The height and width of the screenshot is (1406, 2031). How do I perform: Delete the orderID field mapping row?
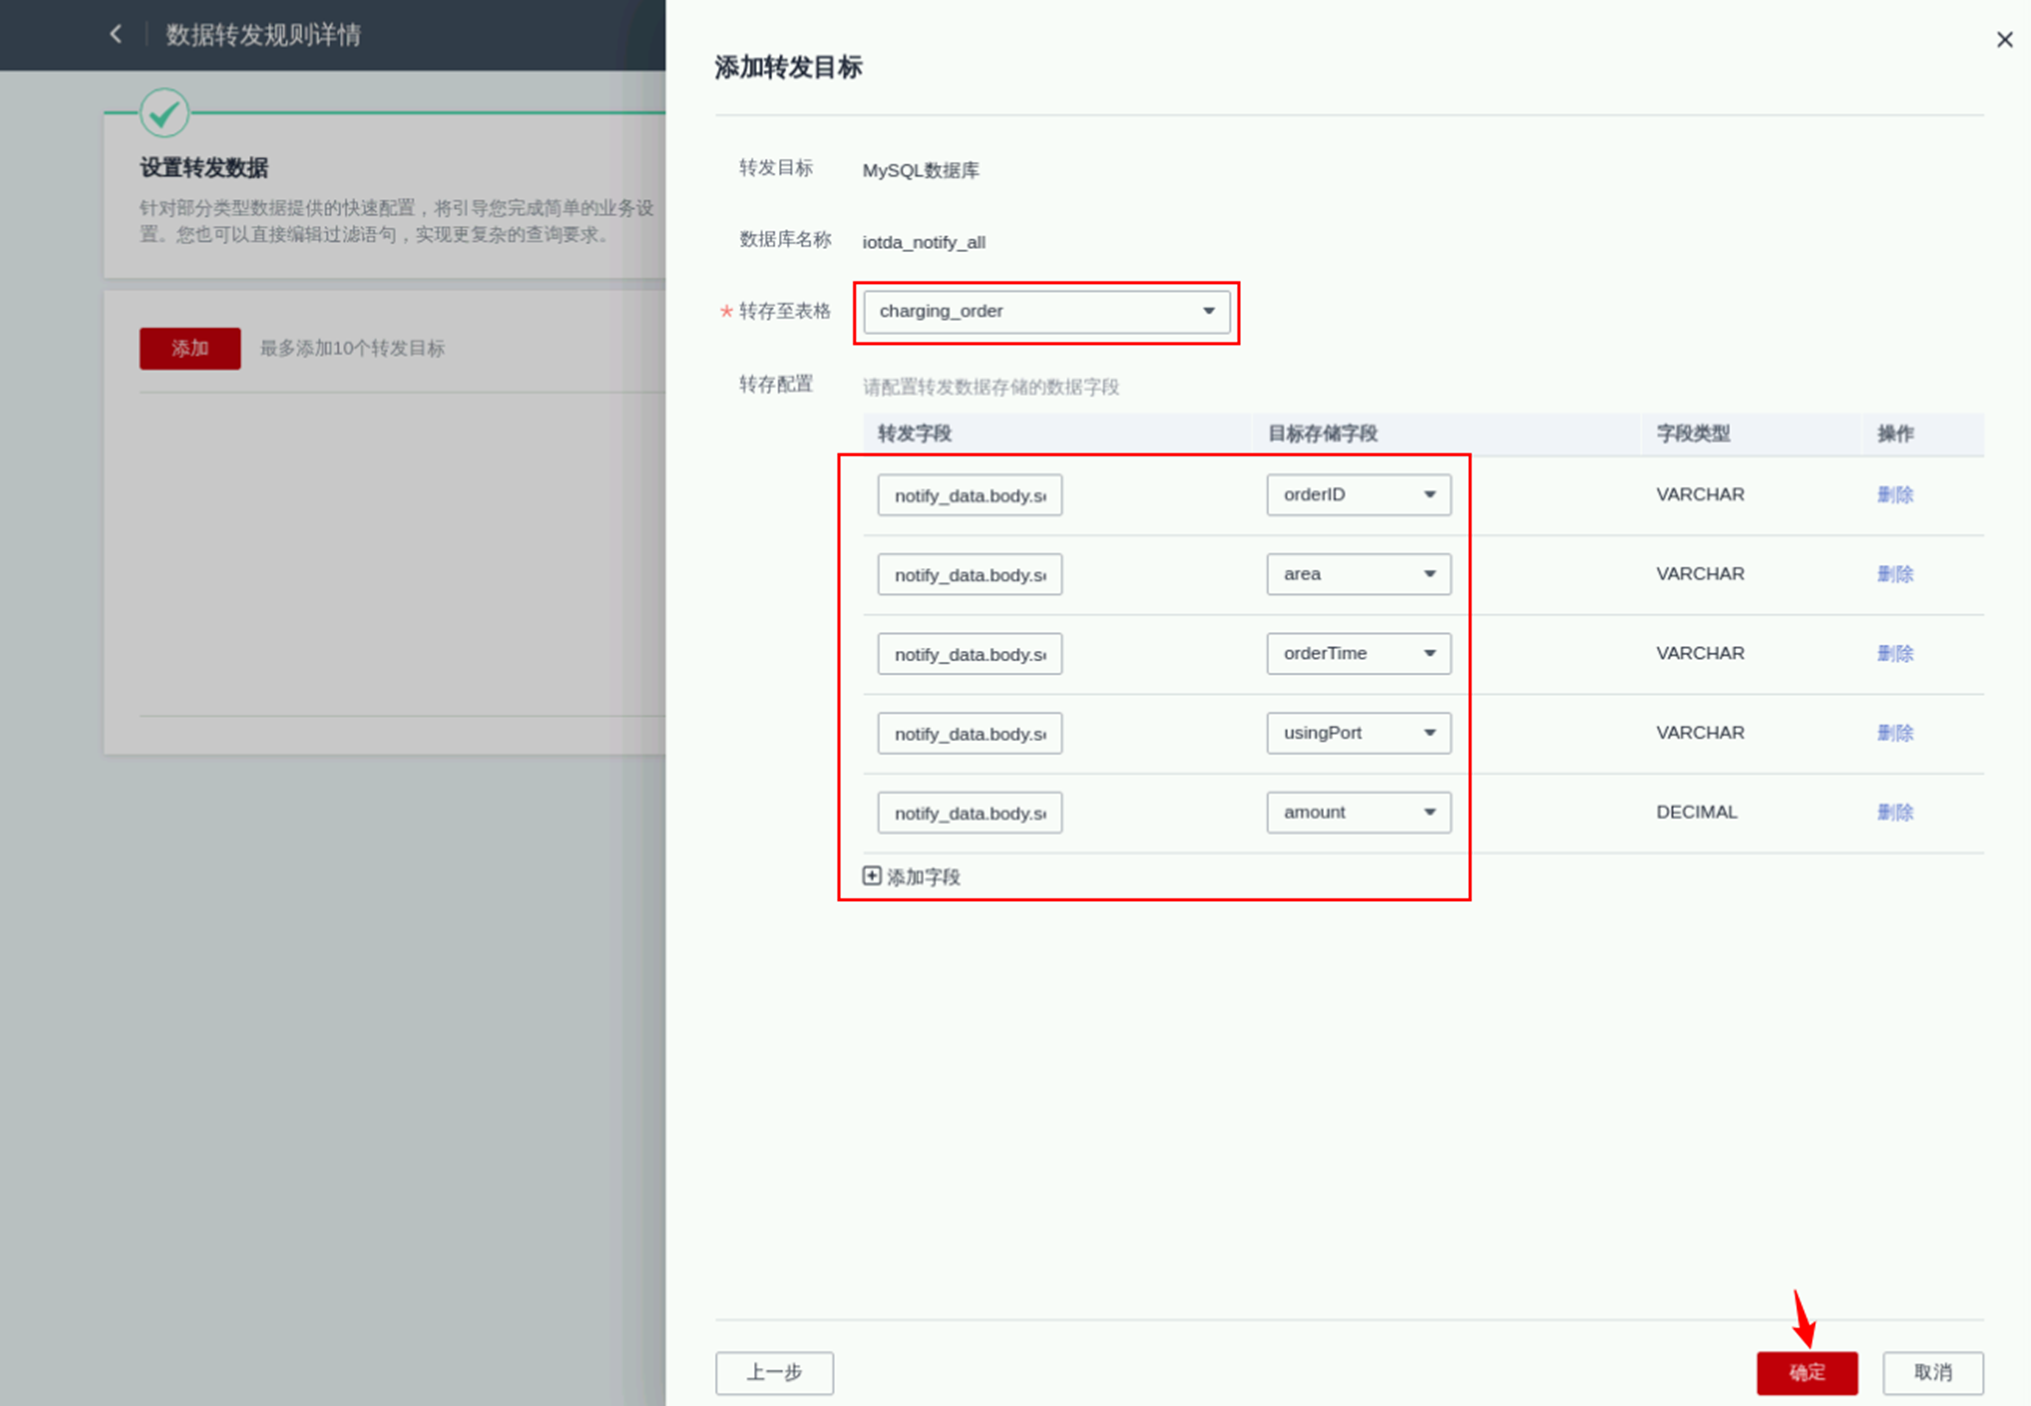coord(1894,495)
